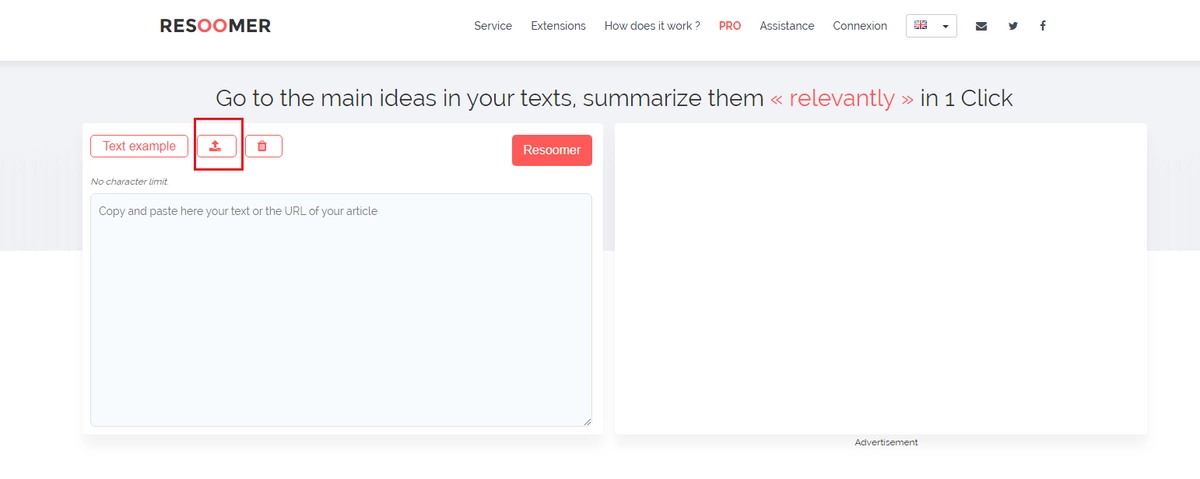Click the No character limit note
The height and width of the screenshot is (479, 1200).
(129, 182)
